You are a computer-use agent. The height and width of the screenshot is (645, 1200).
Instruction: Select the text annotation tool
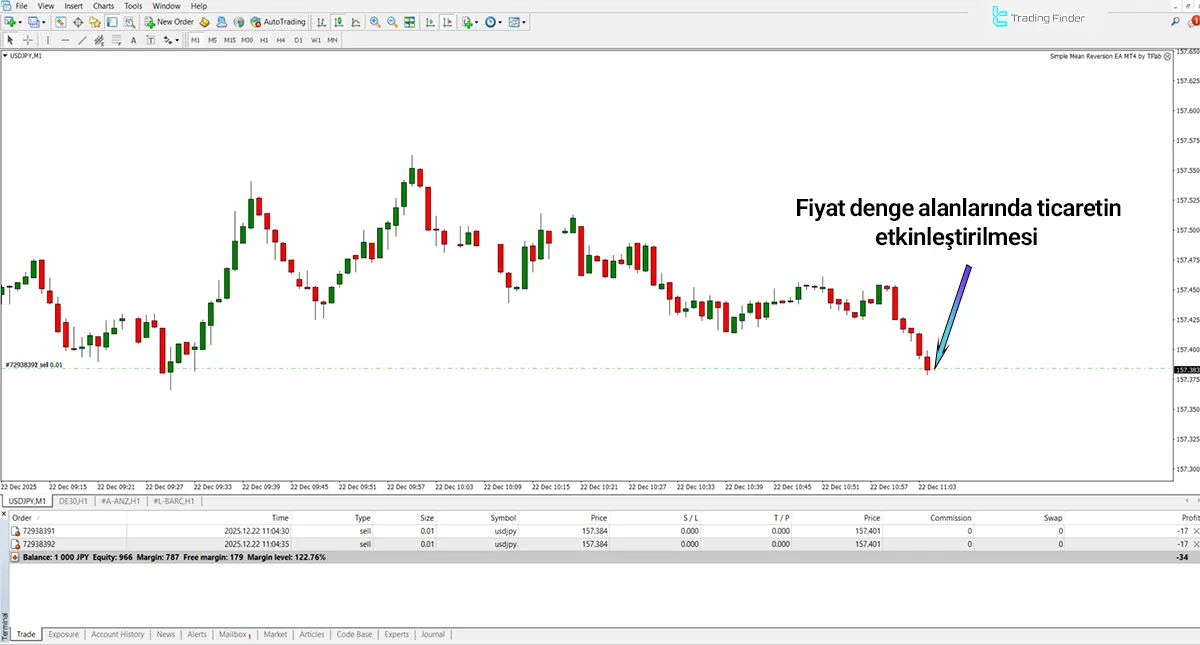(x=133, y=40)
